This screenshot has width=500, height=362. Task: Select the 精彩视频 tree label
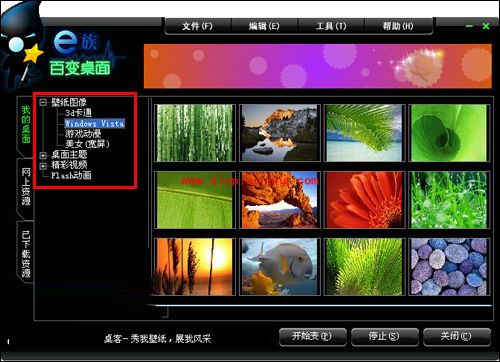click(x=69, y=165)
